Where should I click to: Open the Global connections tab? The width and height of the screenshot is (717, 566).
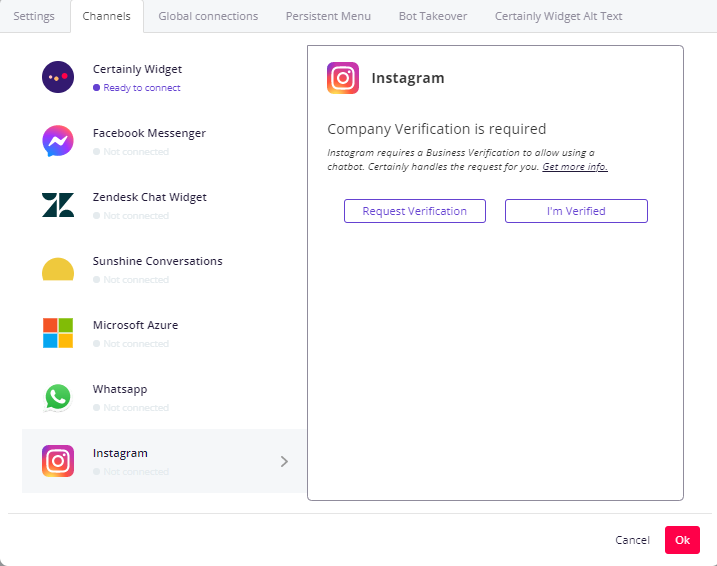[x=208, y=16]
